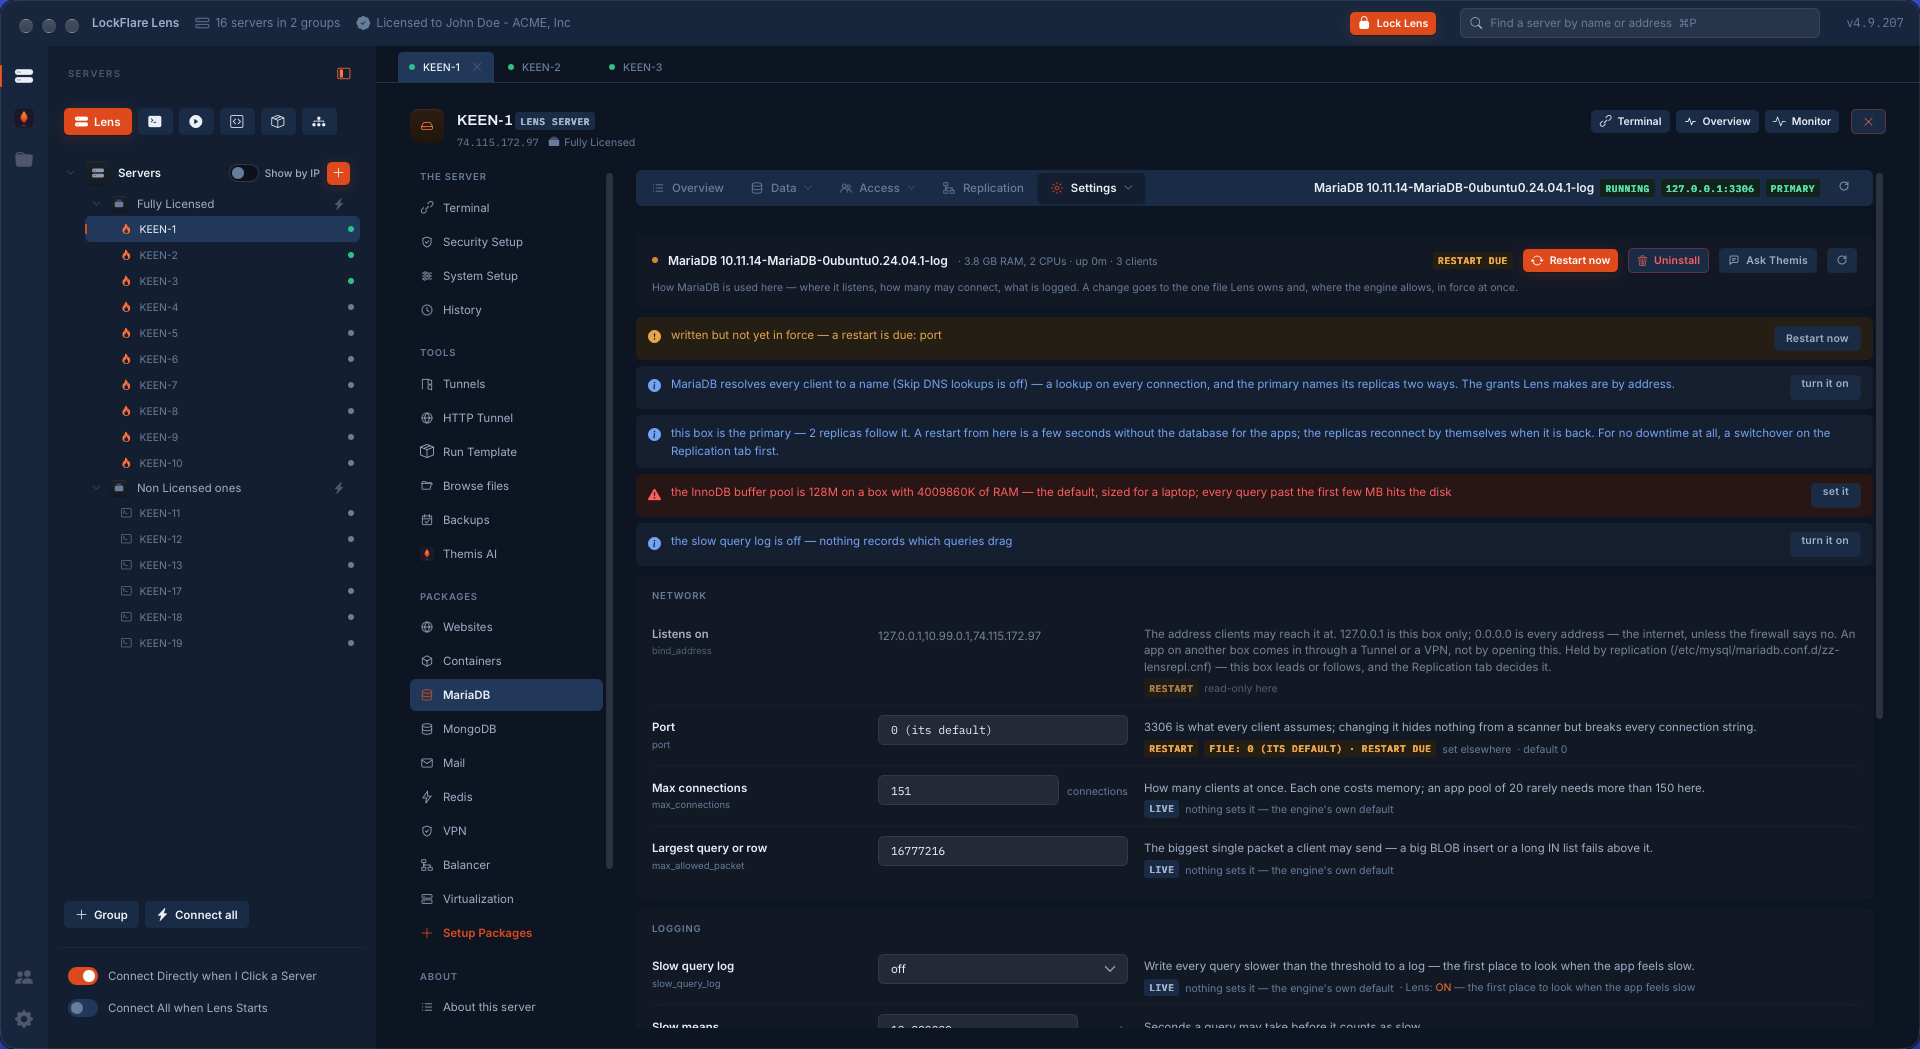Click the play icon in servers toolbar
1920x1049 pixels.
point(196,122)
